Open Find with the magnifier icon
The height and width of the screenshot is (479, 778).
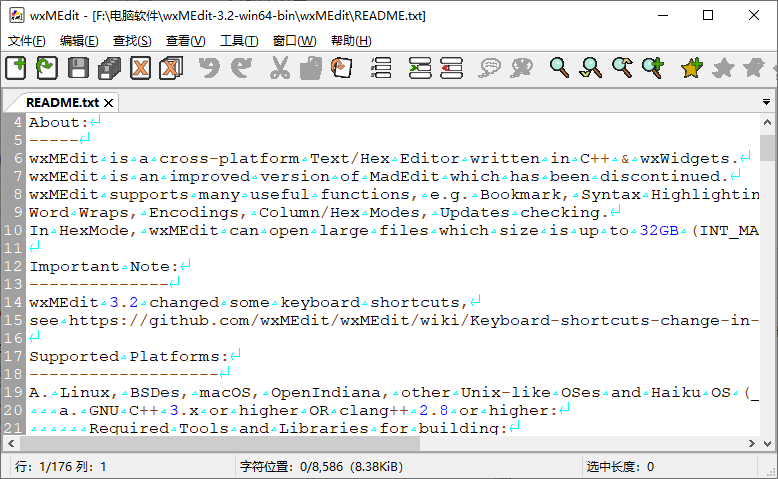pos(559,68)
